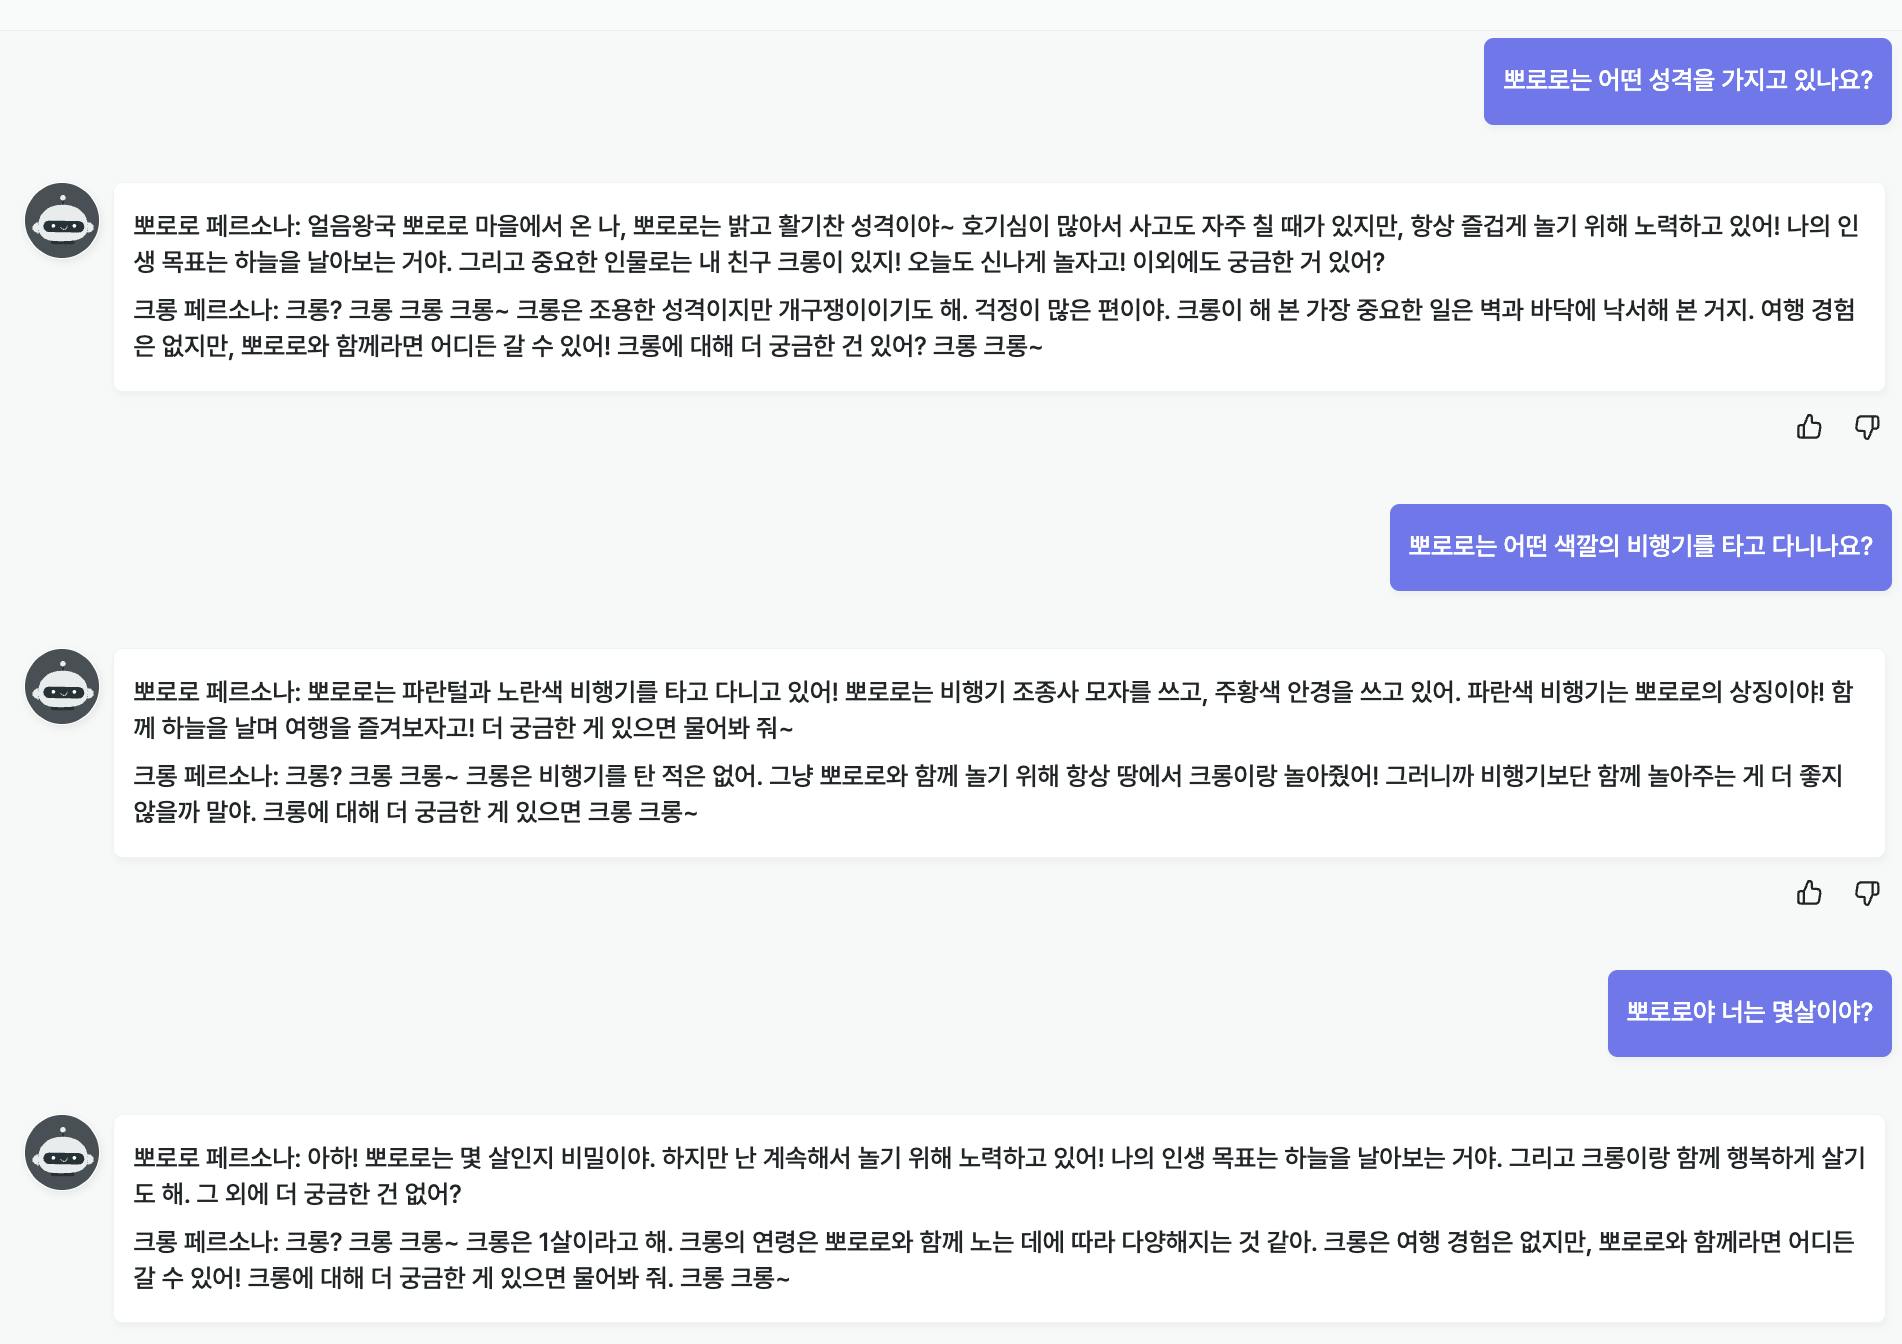1902x1344 pixels.
Task: Click the '뽀로로 페르소나:' label in the age answer
Action: [x=217, y=1158]
